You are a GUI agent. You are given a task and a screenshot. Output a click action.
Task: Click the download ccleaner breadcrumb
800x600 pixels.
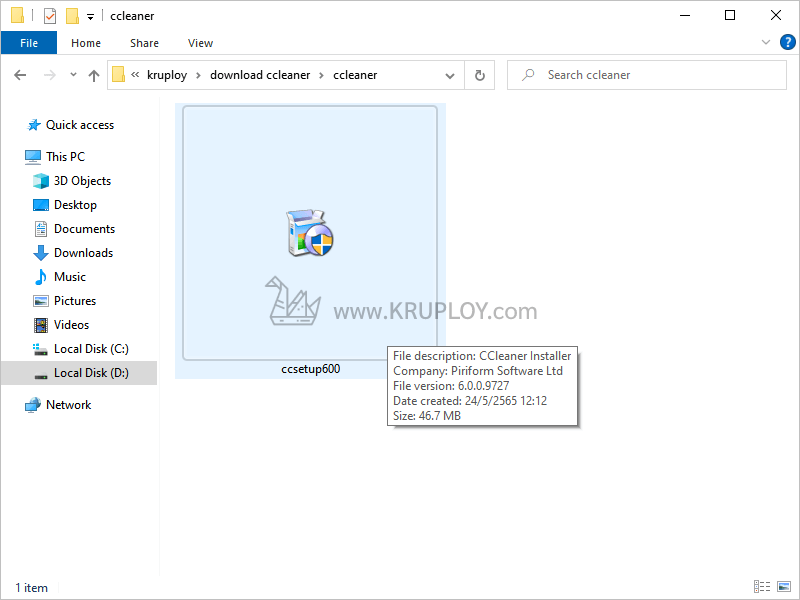[260, 75]
